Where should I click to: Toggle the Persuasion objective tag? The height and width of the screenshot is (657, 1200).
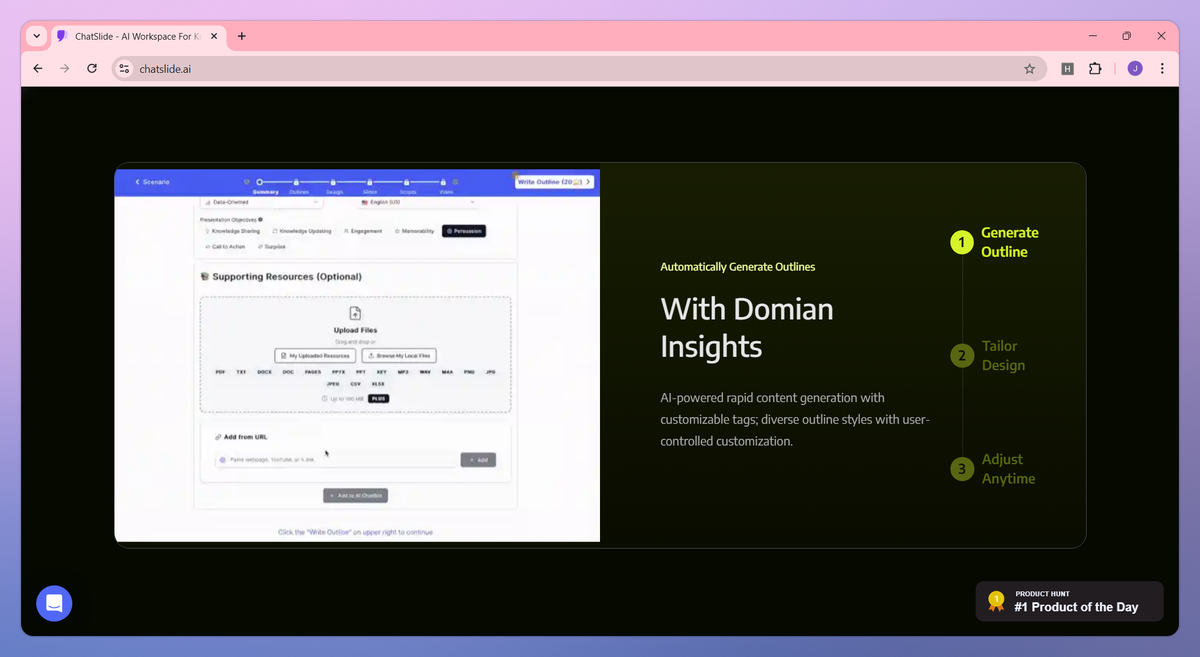tap(464, 231)
